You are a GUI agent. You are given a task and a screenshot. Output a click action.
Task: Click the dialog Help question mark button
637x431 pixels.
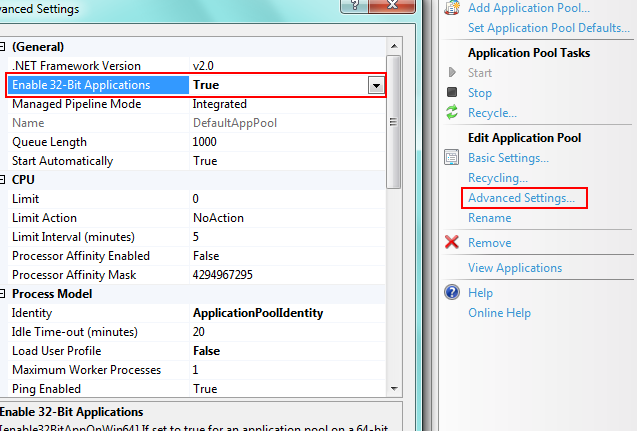pos(354,5)
